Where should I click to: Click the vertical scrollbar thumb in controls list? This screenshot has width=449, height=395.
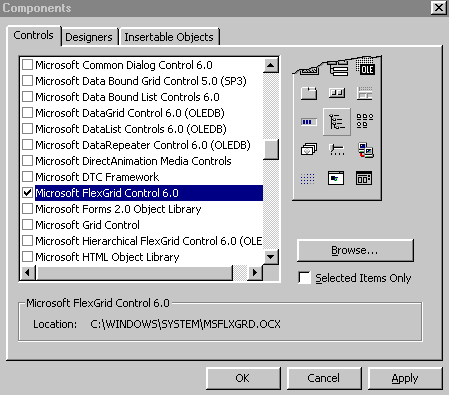tap(271, 150)
